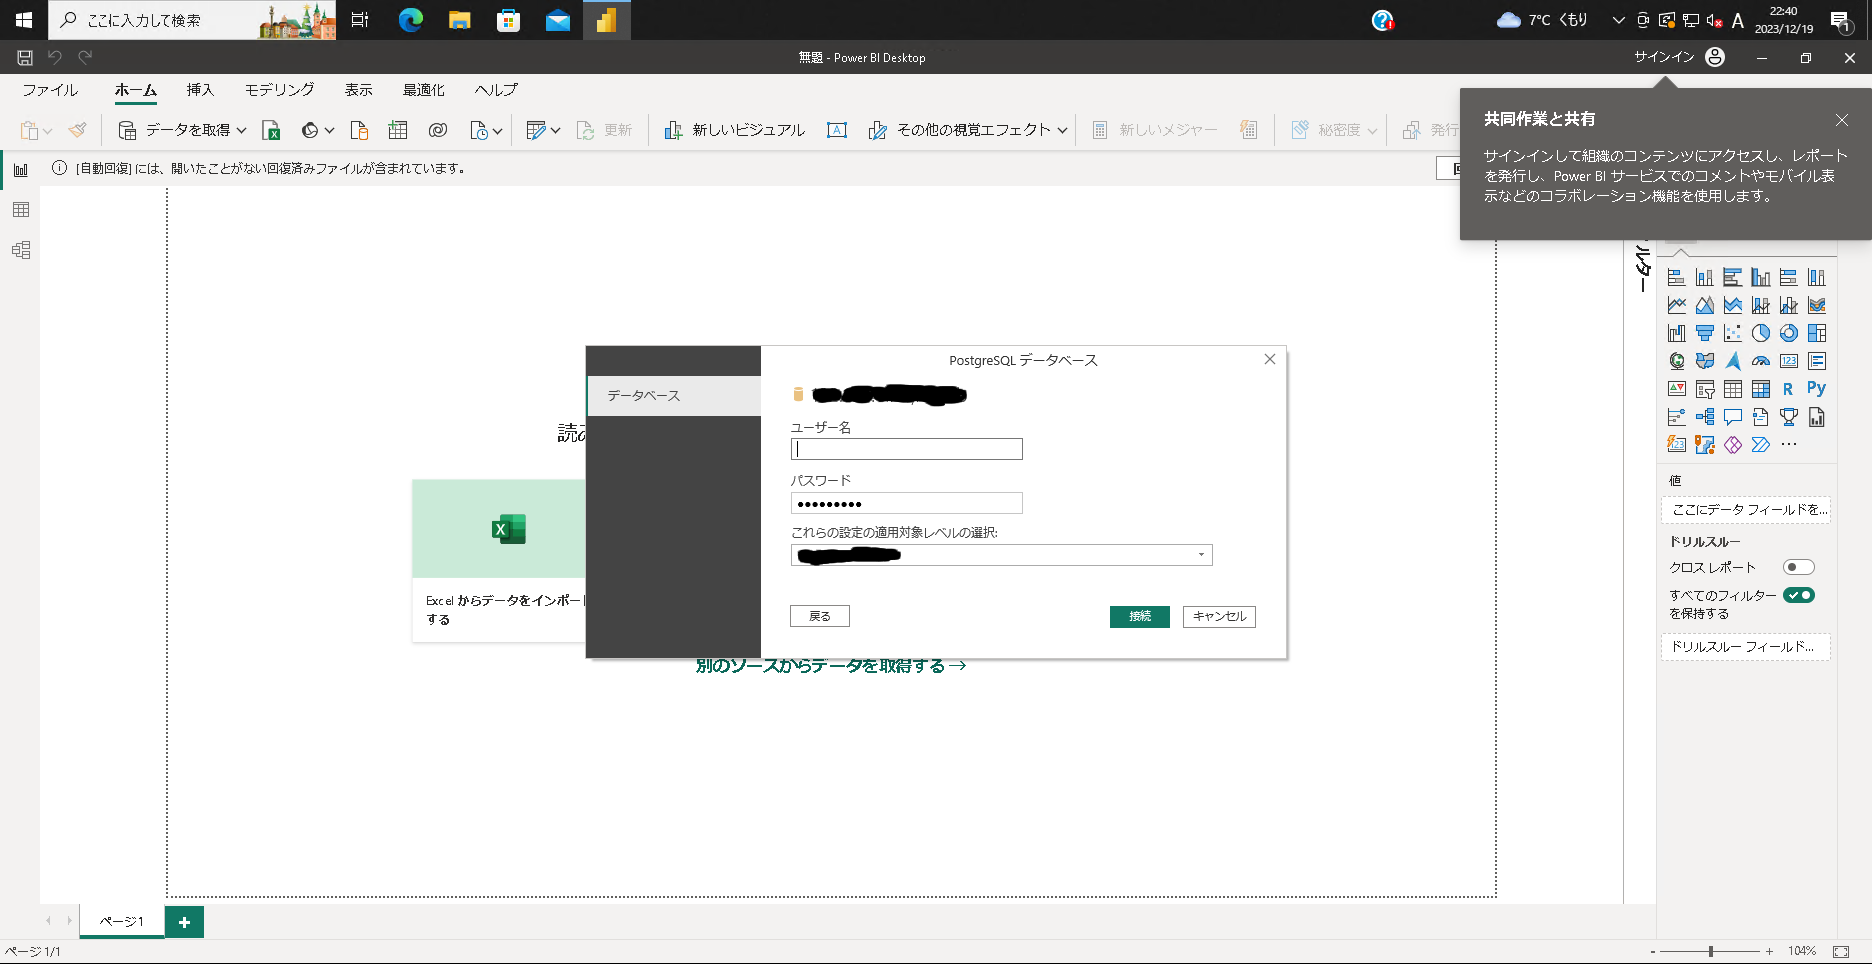This screenshot has width=1872, height=964.
Task: Insert a text box from ribbon
Action: pos(837,130)
